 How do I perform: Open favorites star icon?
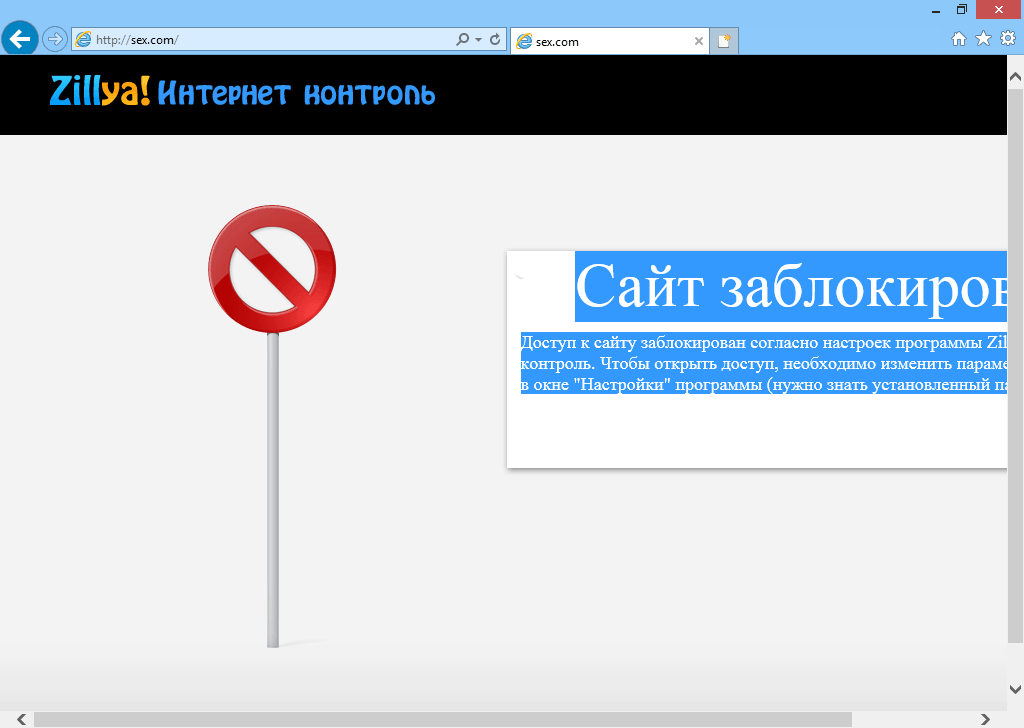coord(983,39)
